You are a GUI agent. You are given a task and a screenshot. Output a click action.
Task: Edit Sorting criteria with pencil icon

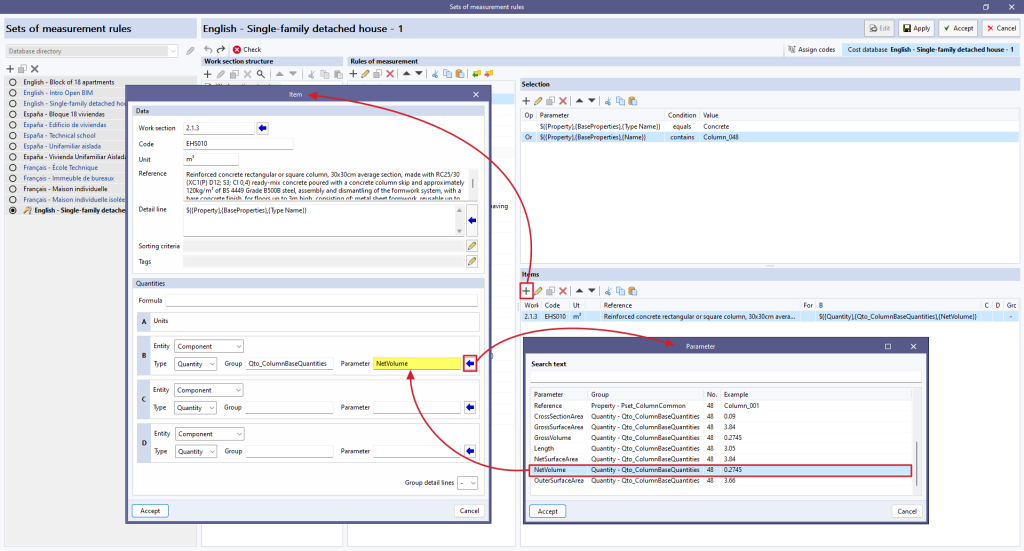(x=472, y=246)
